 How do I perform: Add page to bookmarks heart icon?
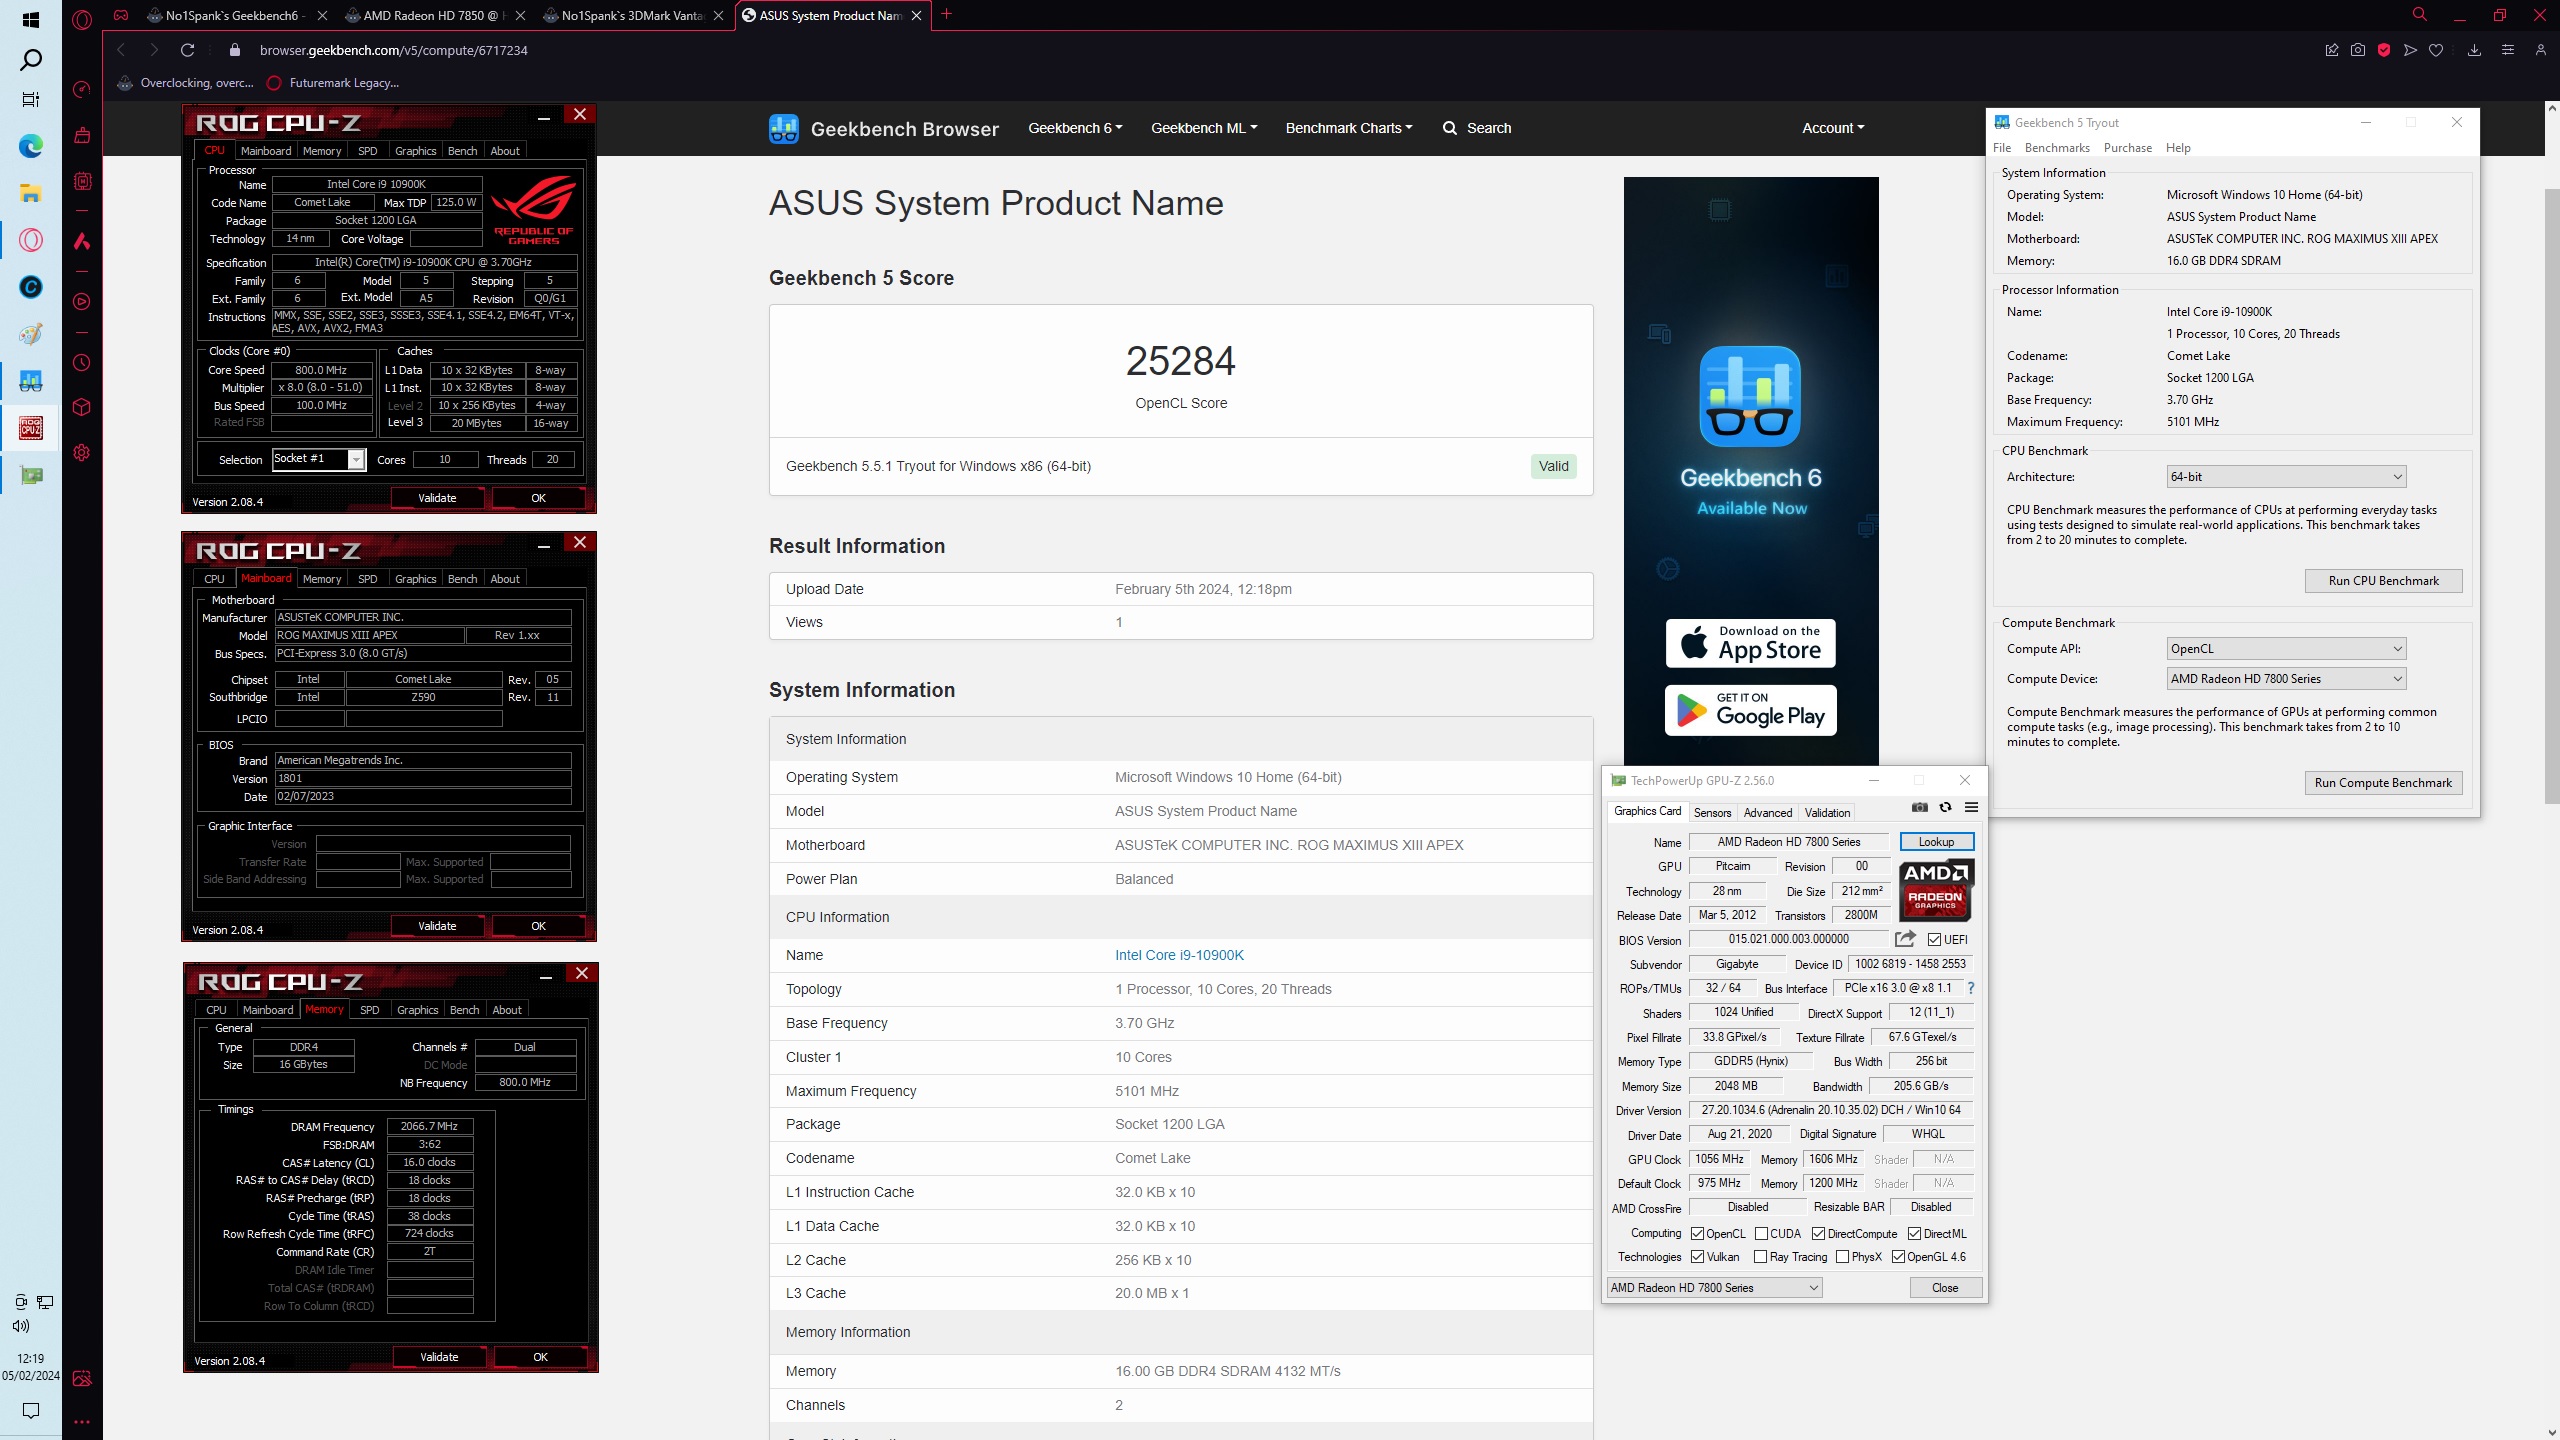click(x=2436, y=50)
